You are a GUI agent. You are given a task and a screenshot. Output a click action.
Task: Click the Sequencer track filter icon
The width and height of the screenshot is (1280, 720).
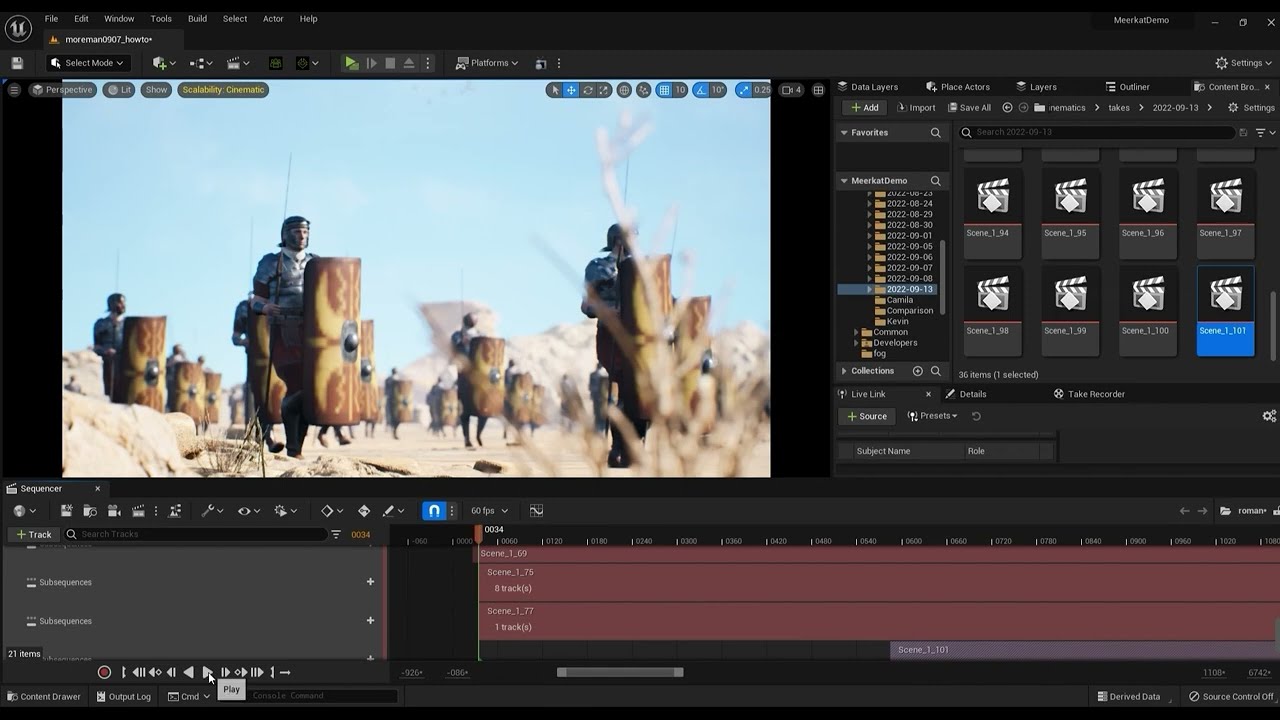336,535
